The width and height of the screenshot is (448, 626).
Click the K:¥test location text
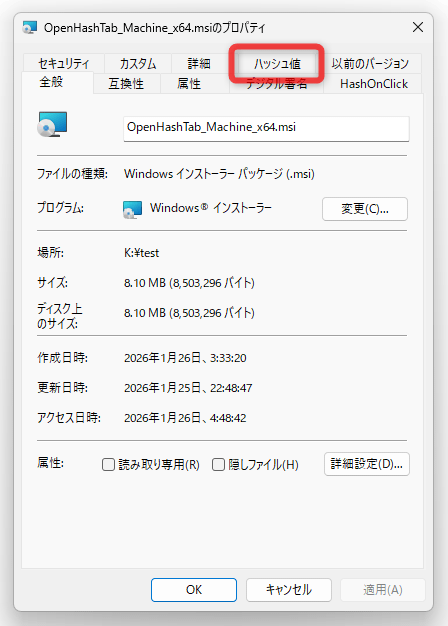pyautogui.click(x=141, y=253)
